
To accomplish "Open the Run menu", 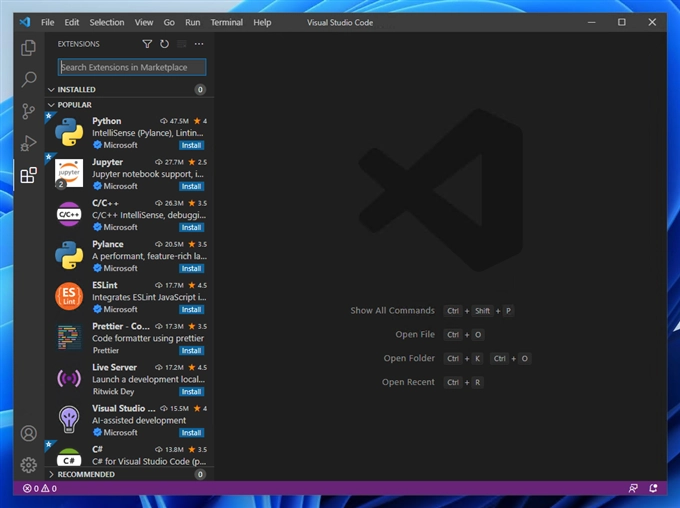I will [193, 22].
